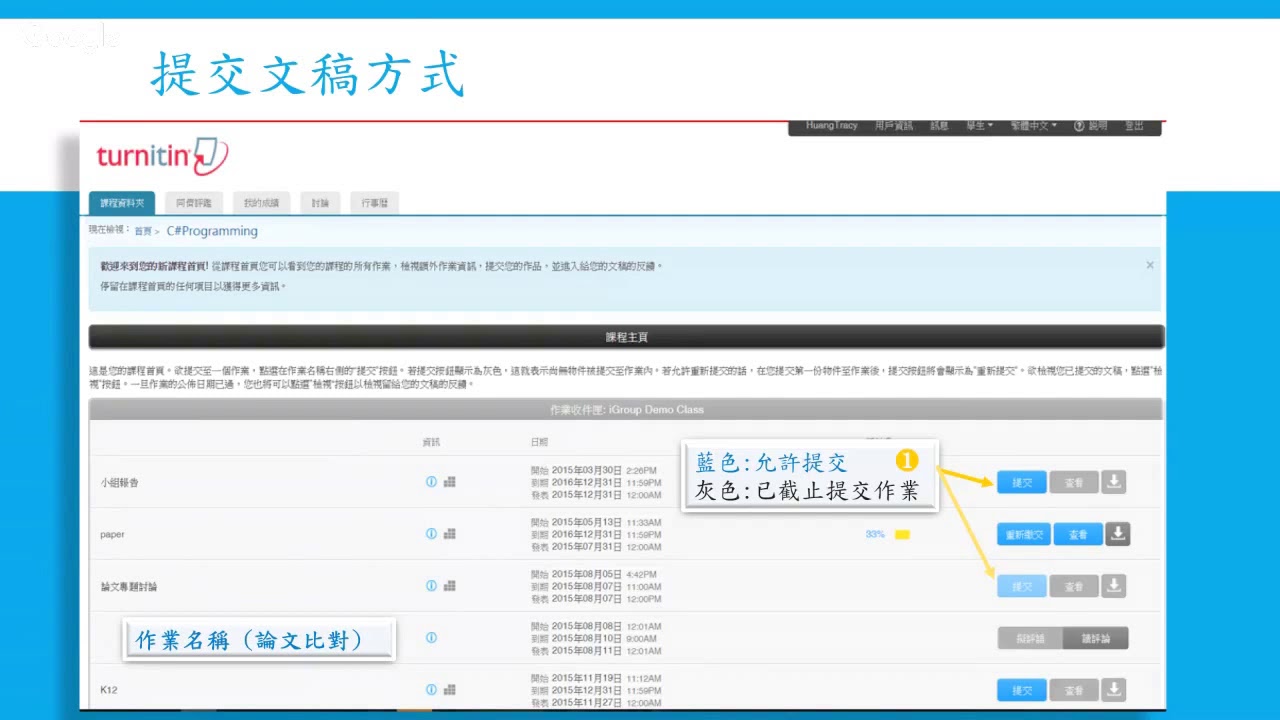Click faded 提交 button for 論文專題討論
Screen dimensions: 1280x720
[x=1022, y=587]
